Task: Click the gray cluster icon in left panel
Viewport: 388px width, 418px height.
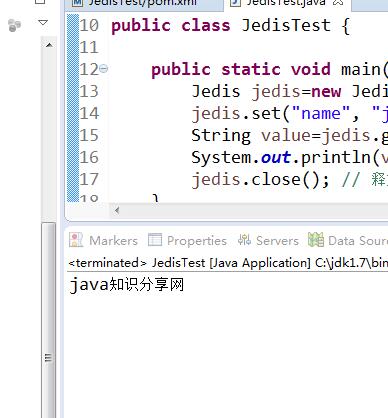Action: [14, 25]
